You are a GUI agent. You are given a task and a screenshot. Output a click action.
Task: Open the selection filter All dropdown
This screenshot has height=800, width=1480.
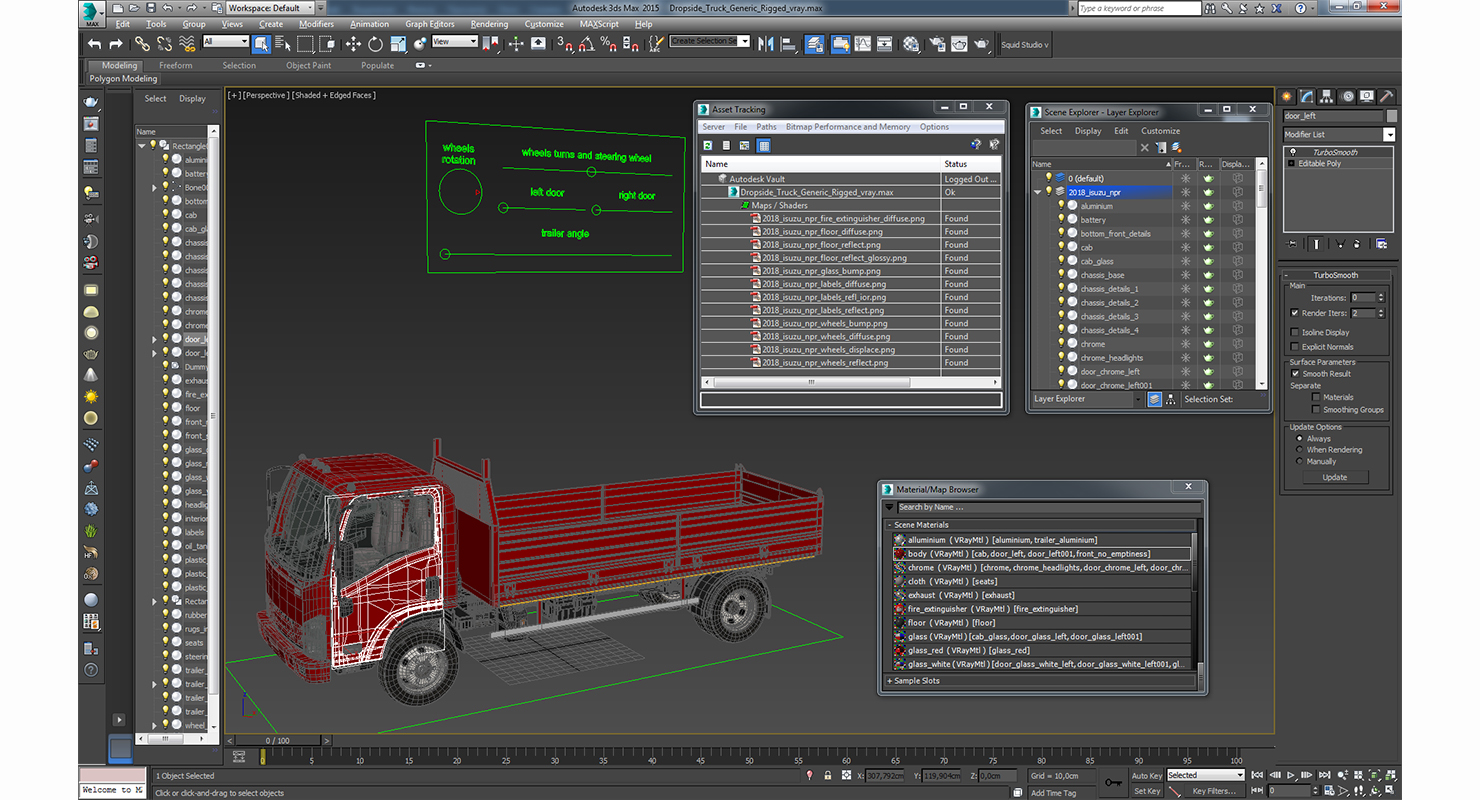[x=225, y=42]
